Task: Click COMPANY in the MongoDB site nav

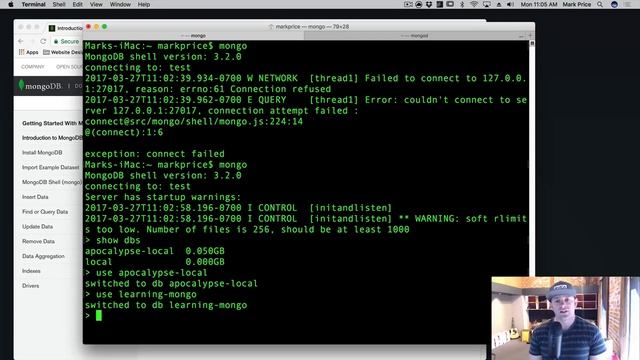Action: pos(33,67)
